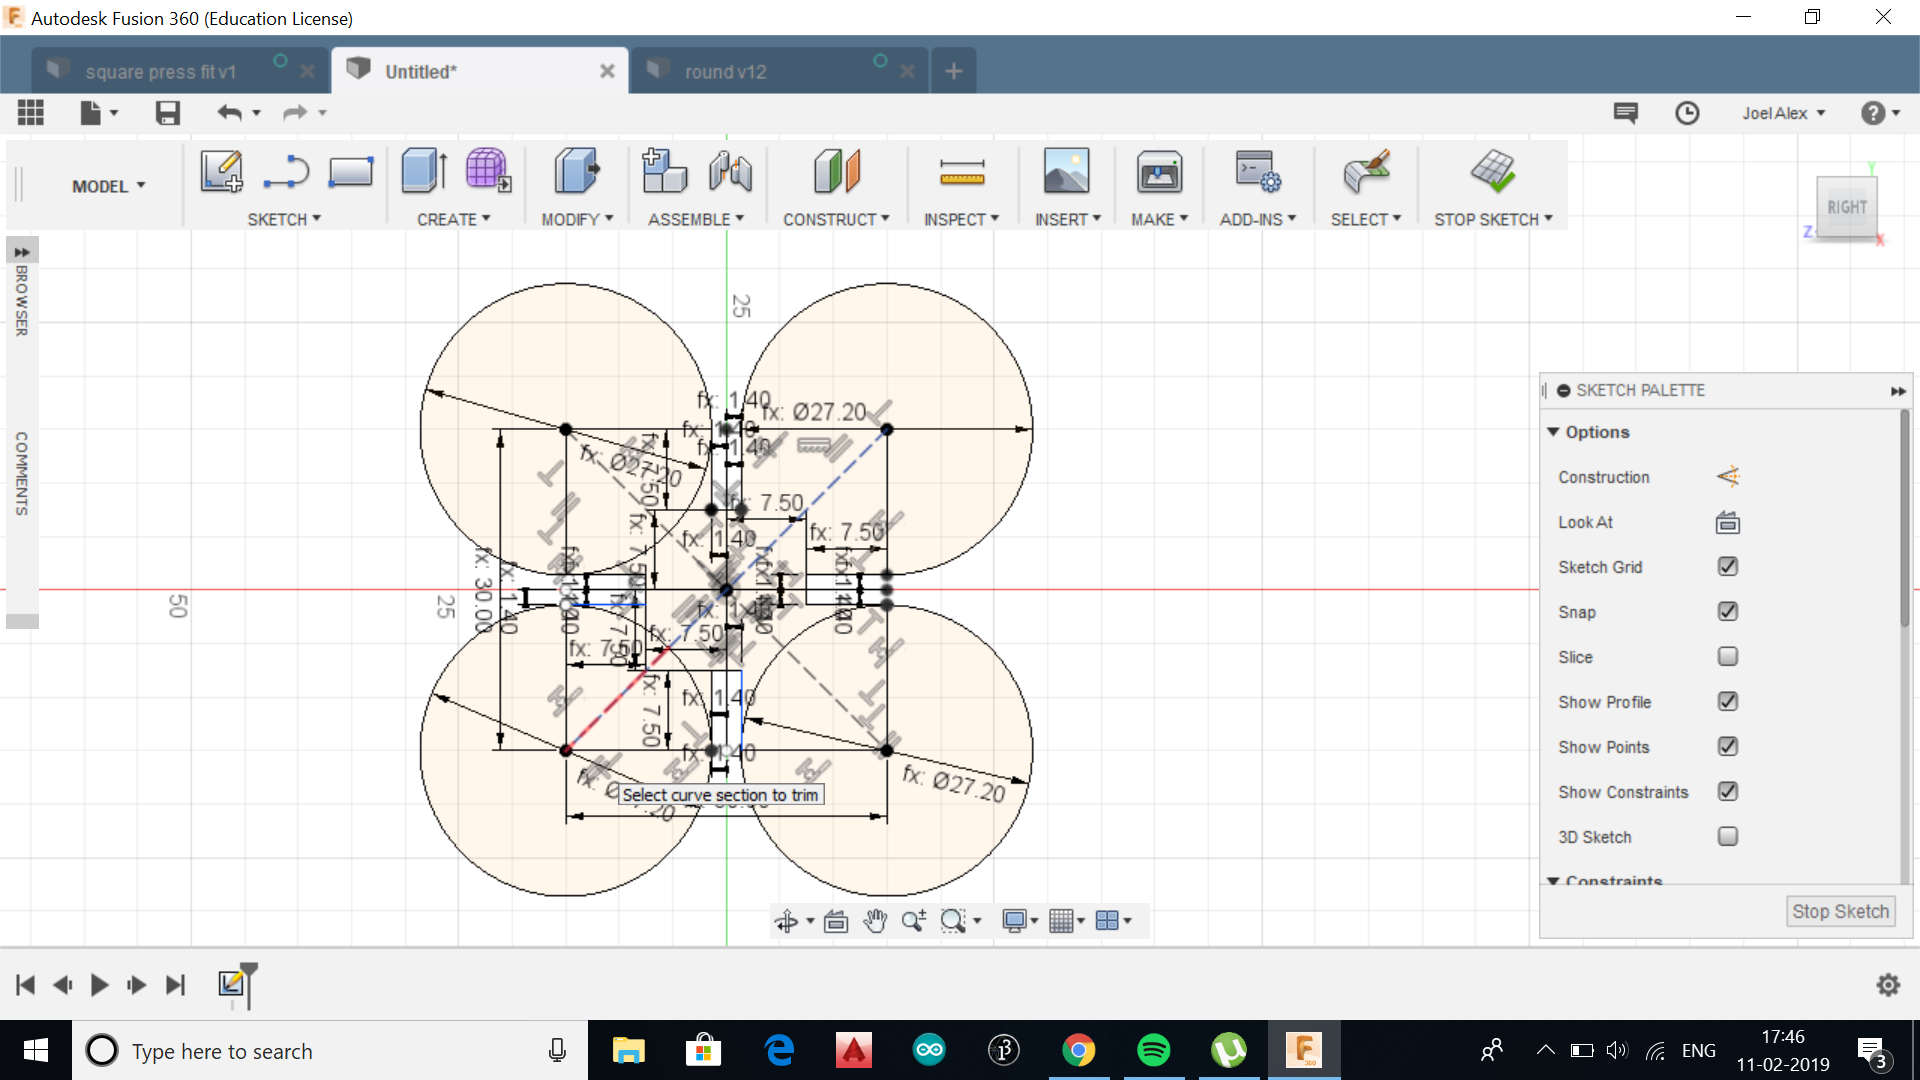The width and height of the screenshot is (1920, 1080).
Task: Click the Scripts and Add-Ins icon
Action: pos(1257,171)
